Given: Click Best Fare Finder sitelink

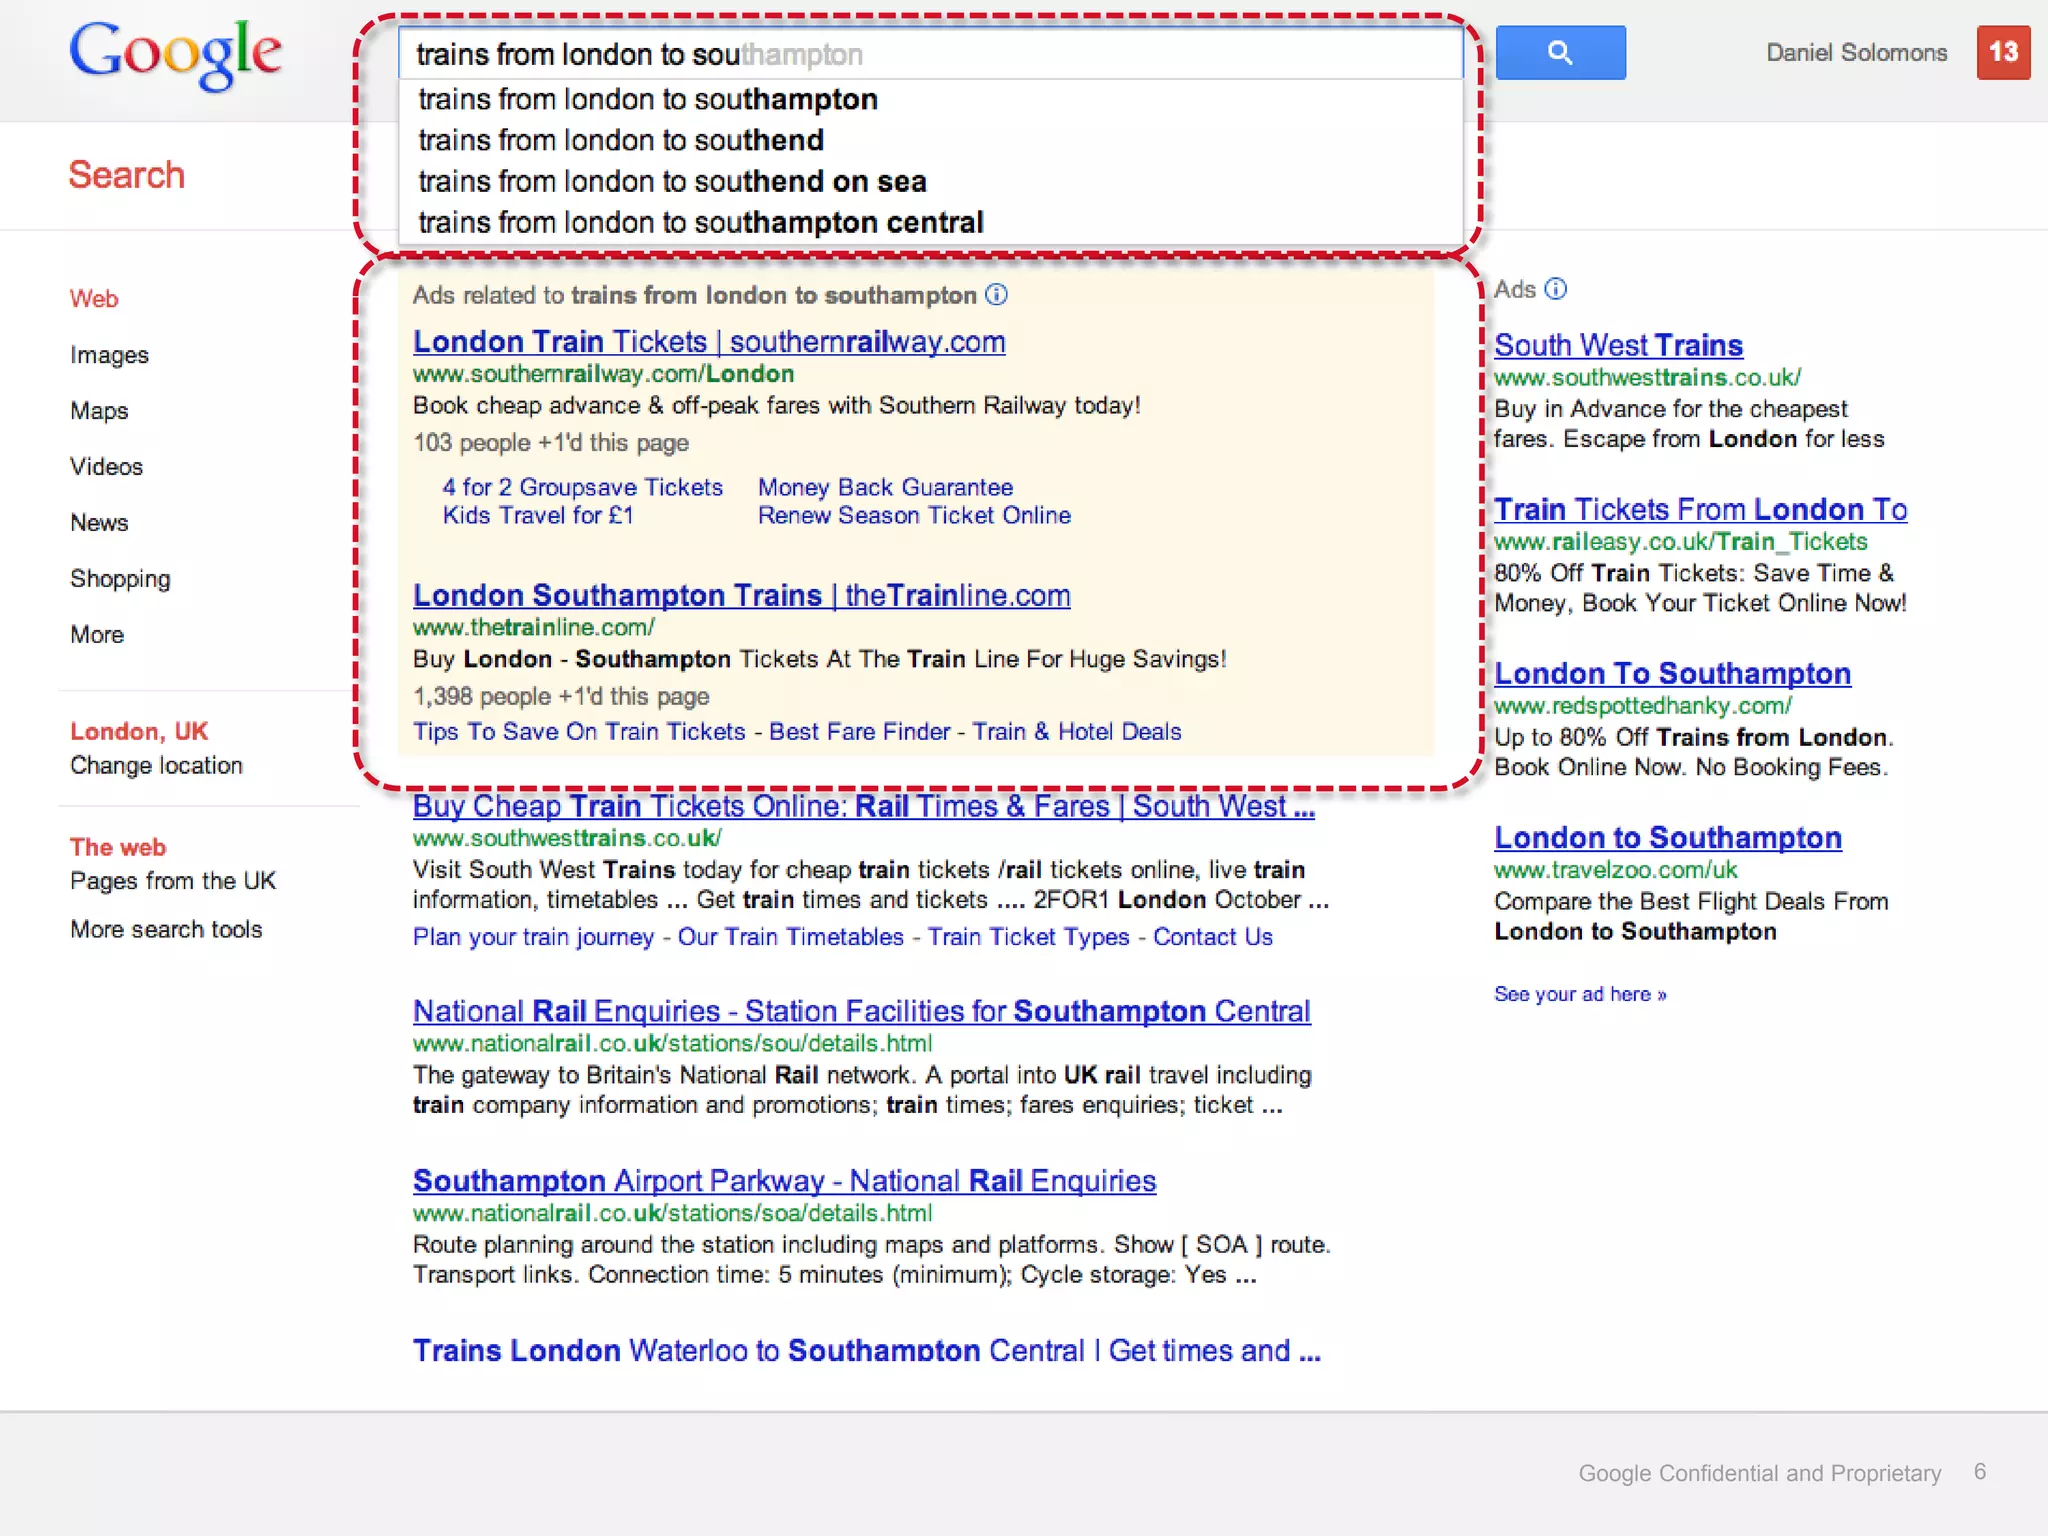Looking at the screenshot, I should [x=859, y=732].
